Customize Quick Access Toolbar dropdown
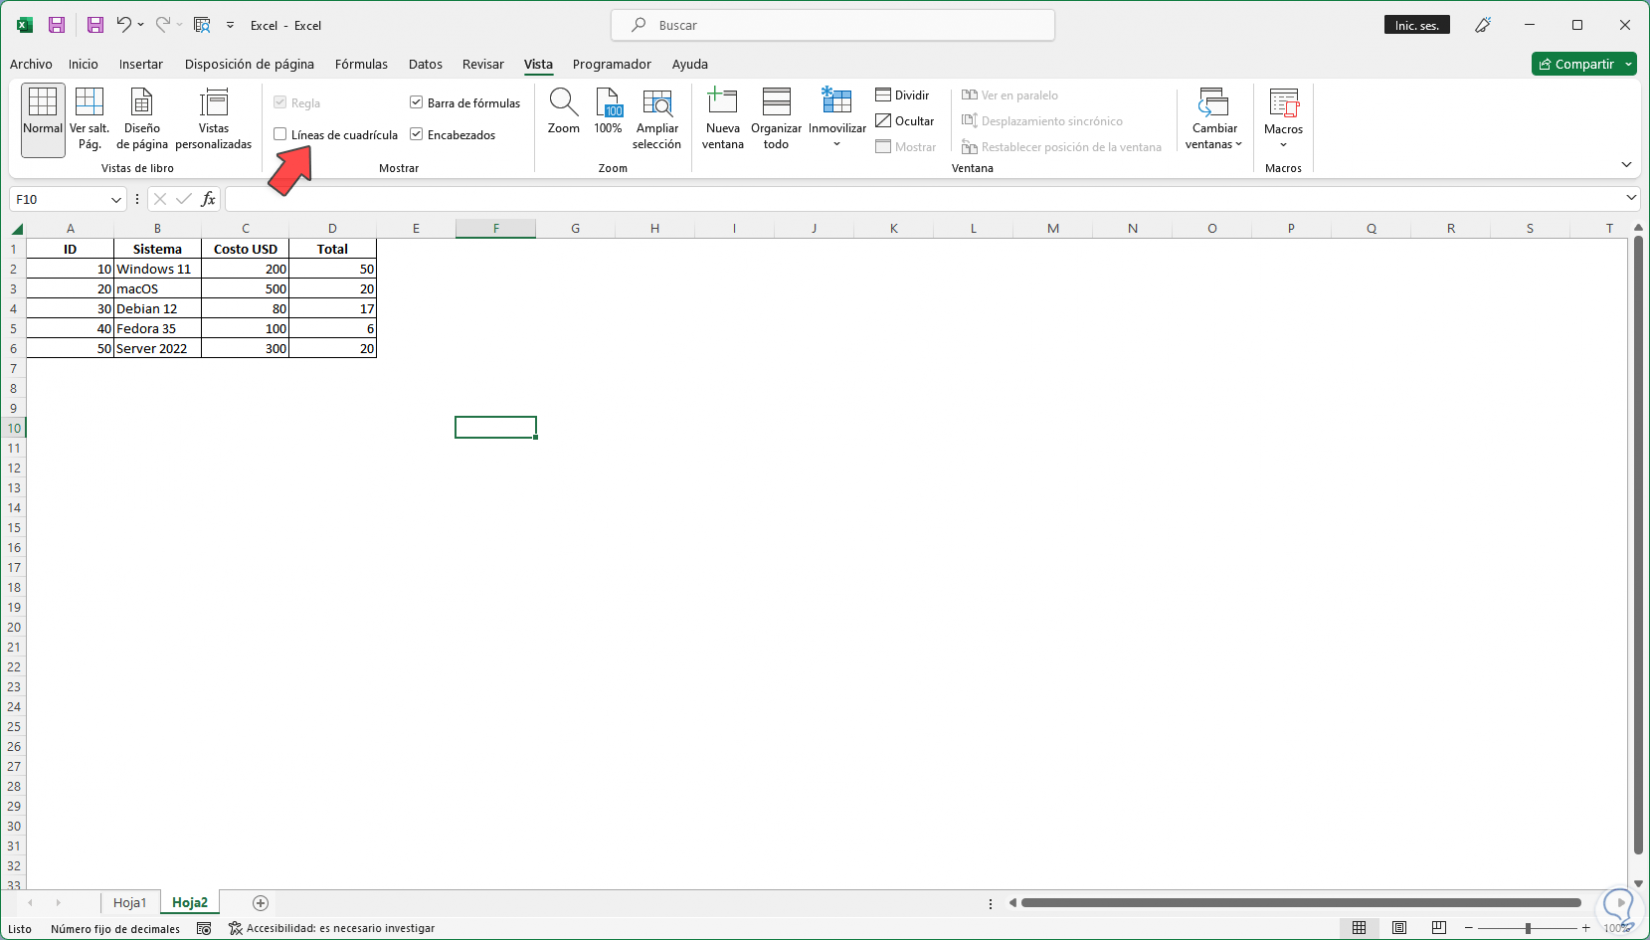This screenshot has width=1650, height=940. [x=230, y=25]
